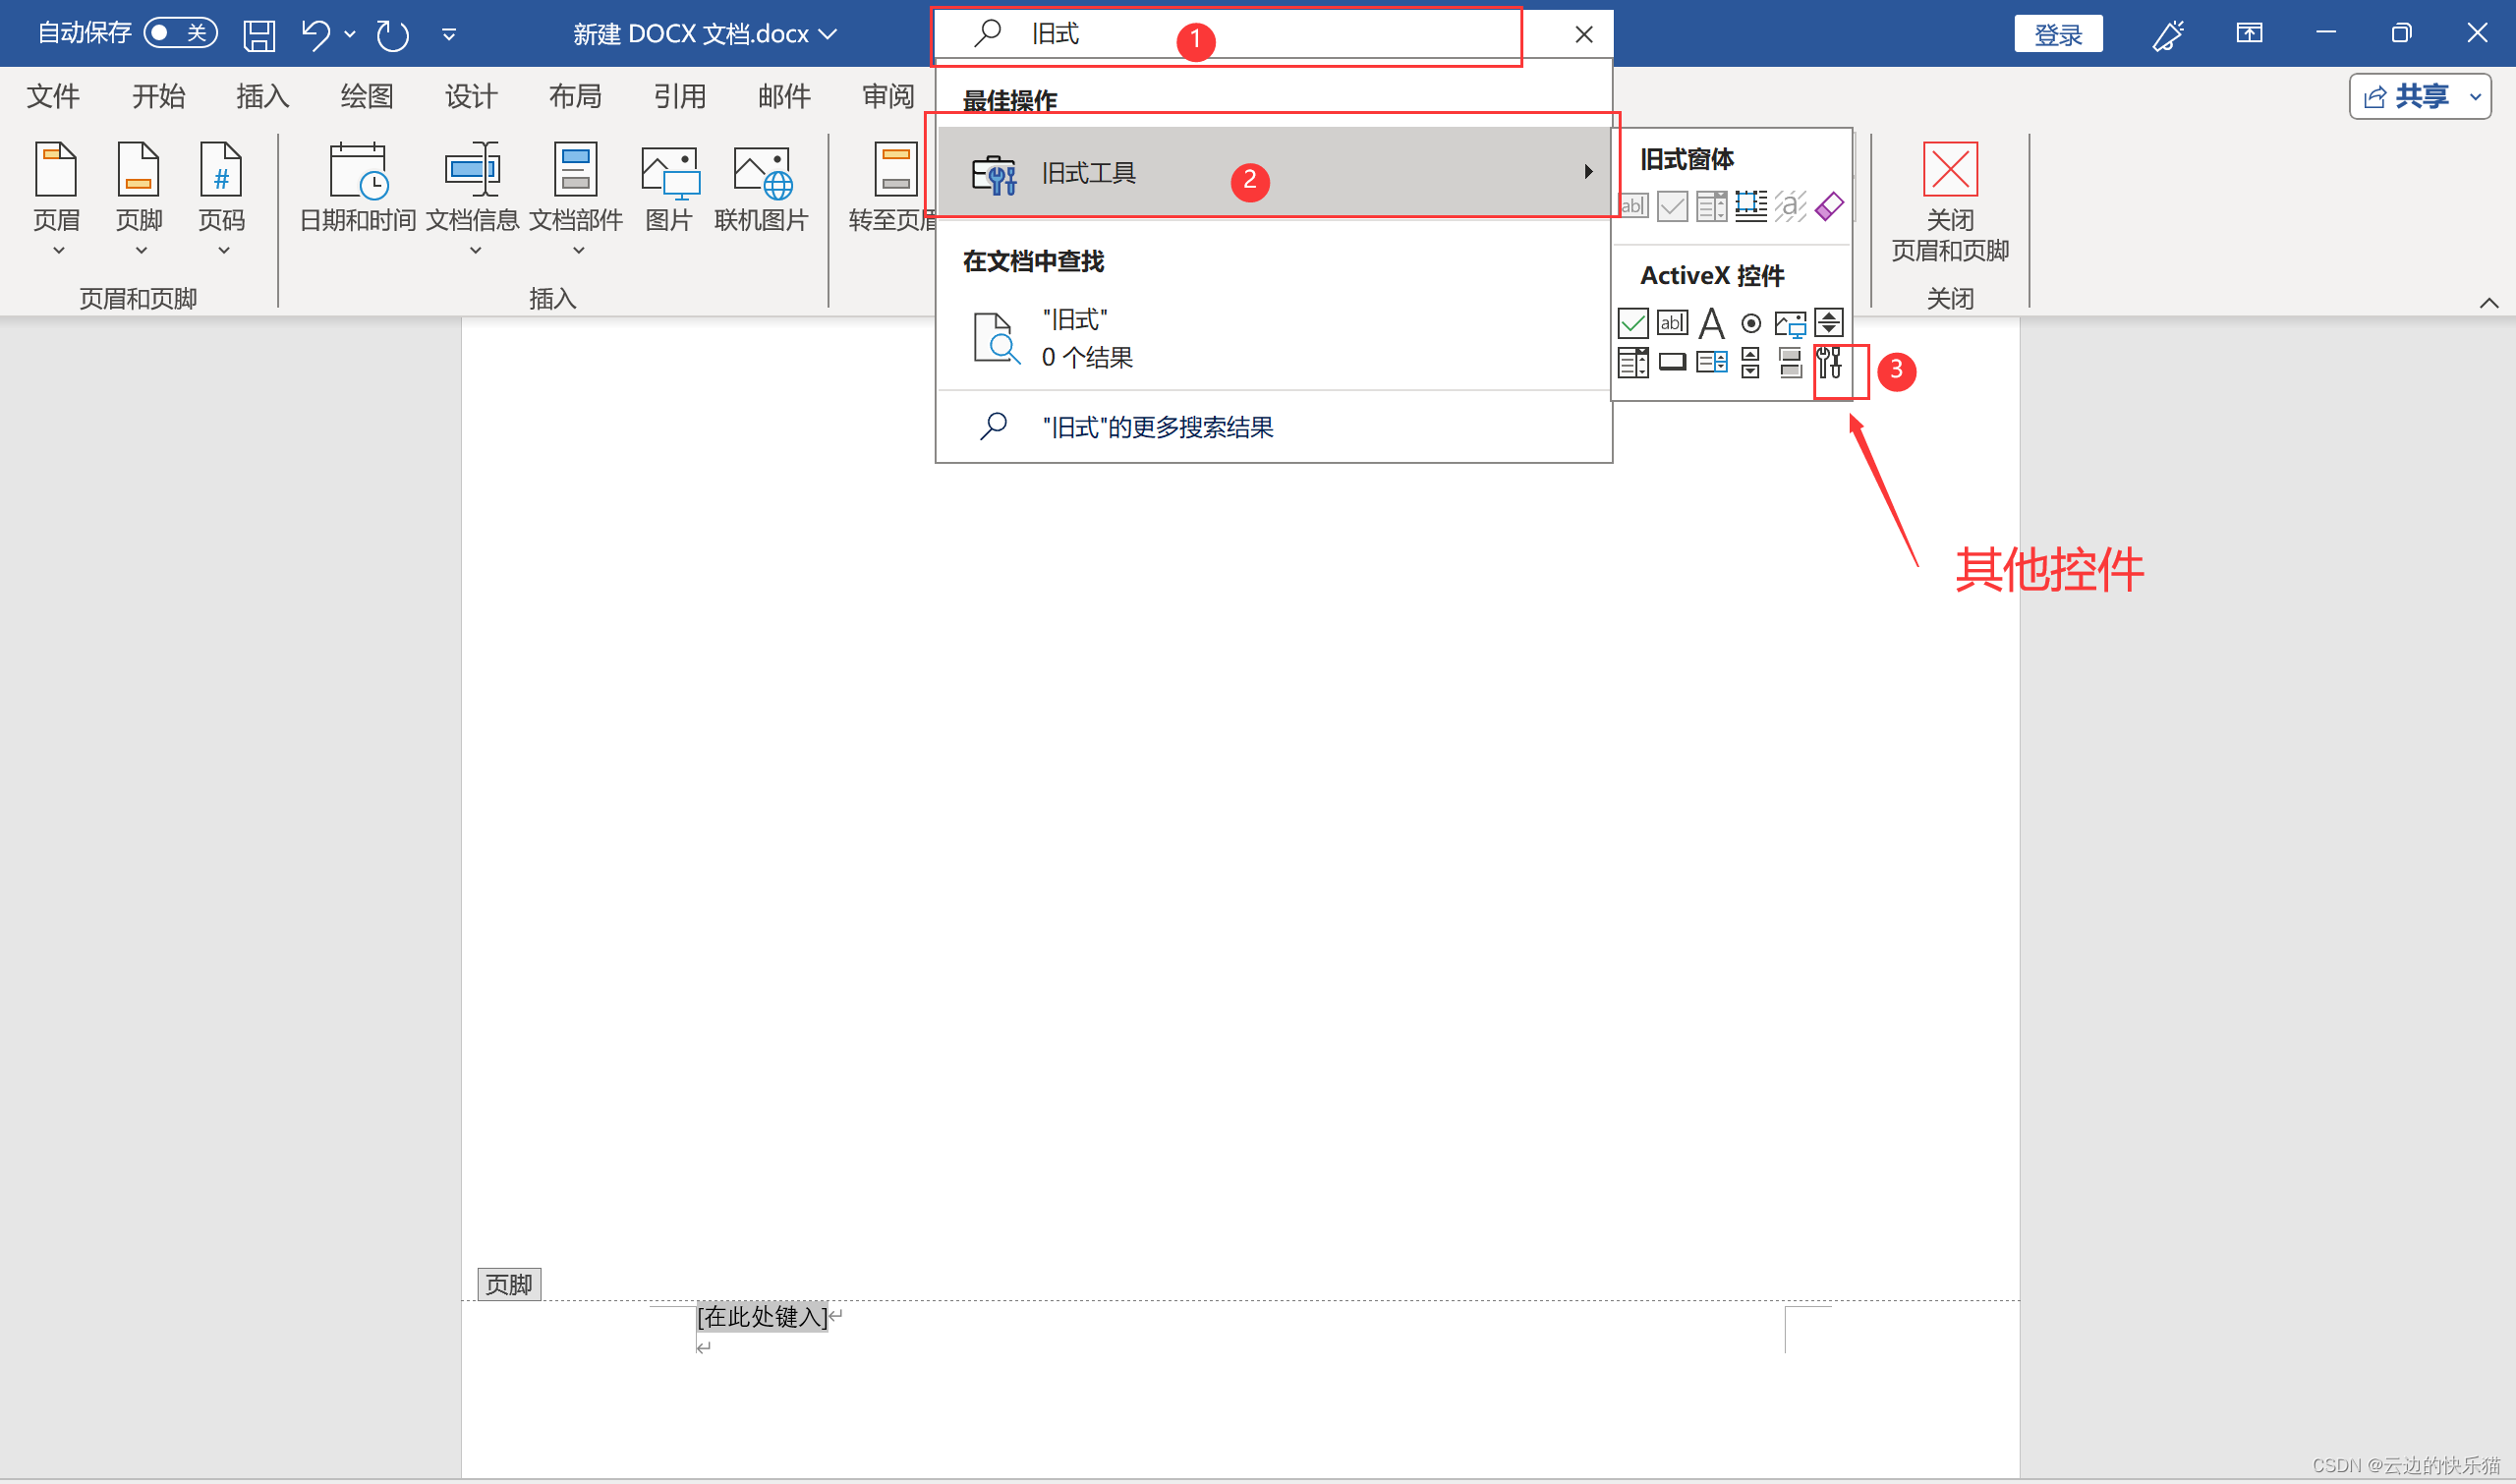Image resolution: width=2516 pixels, height=1484 pixels.
Task: Insert the ActiveX label control
Action: [1711, 323]
